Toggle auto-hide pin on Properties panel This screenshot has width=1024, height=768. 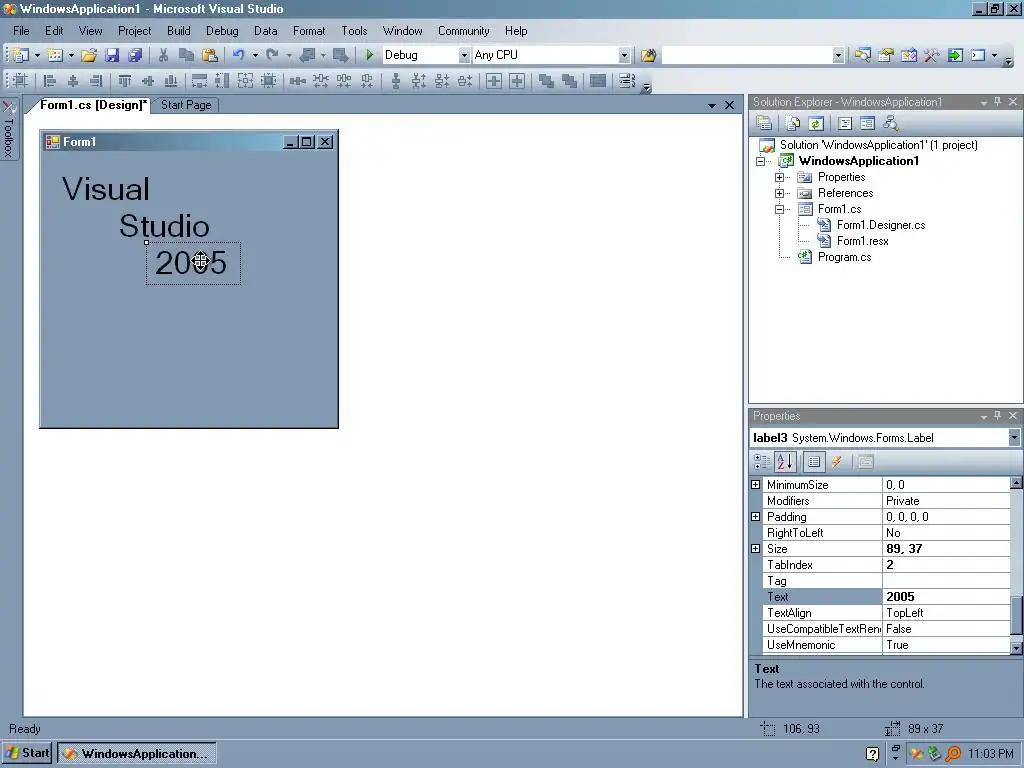[997, 416]
